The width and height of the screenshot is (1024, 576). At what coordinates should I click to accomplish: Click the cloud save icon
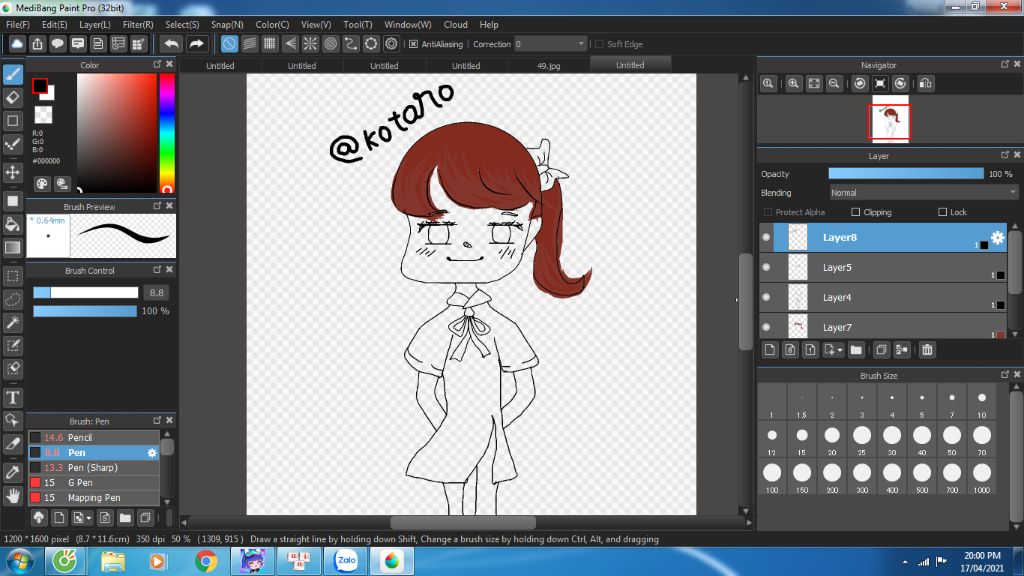click(17, 44)
